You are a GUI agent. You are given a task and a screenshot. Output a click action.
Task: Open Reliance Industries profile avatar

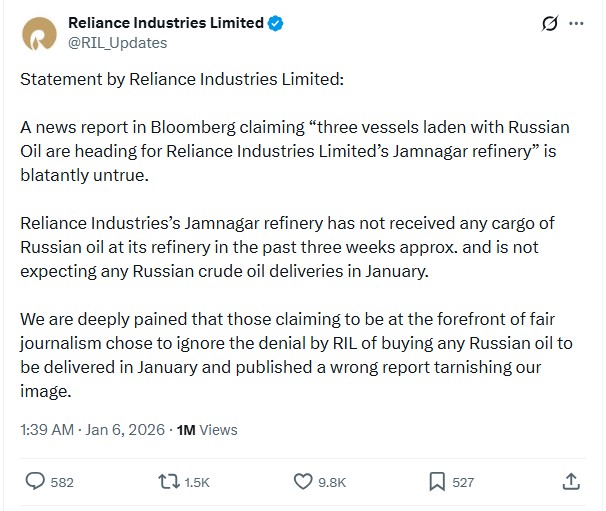click(x=39, y=33)
